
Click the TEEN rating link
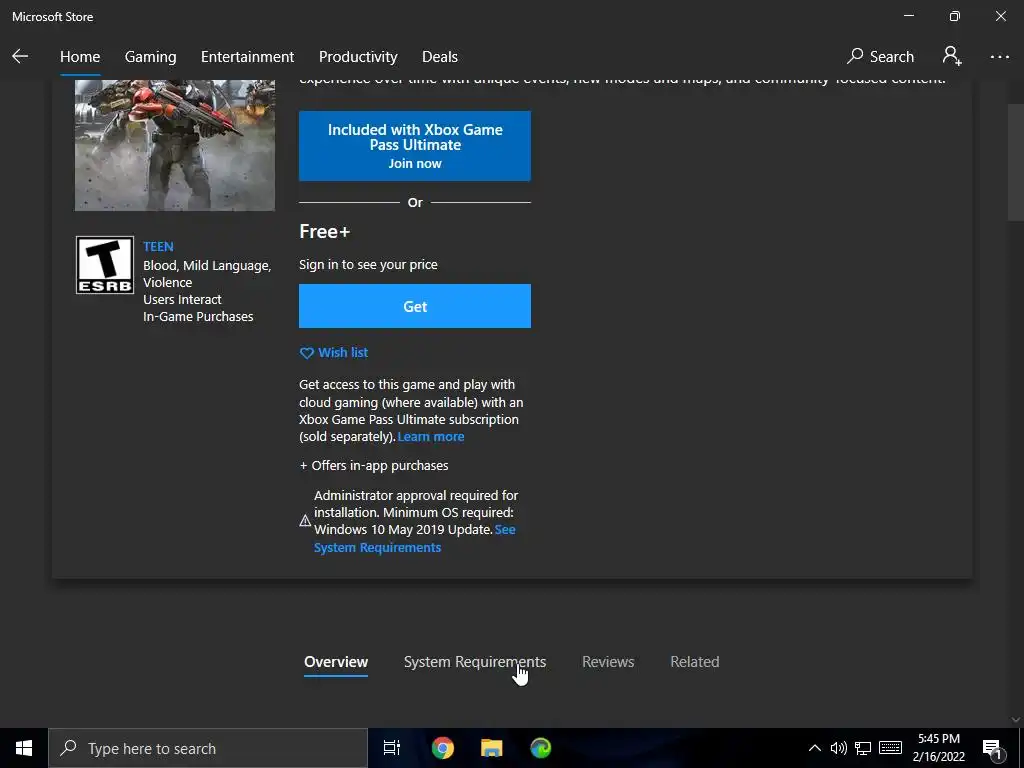coord(158,246)
